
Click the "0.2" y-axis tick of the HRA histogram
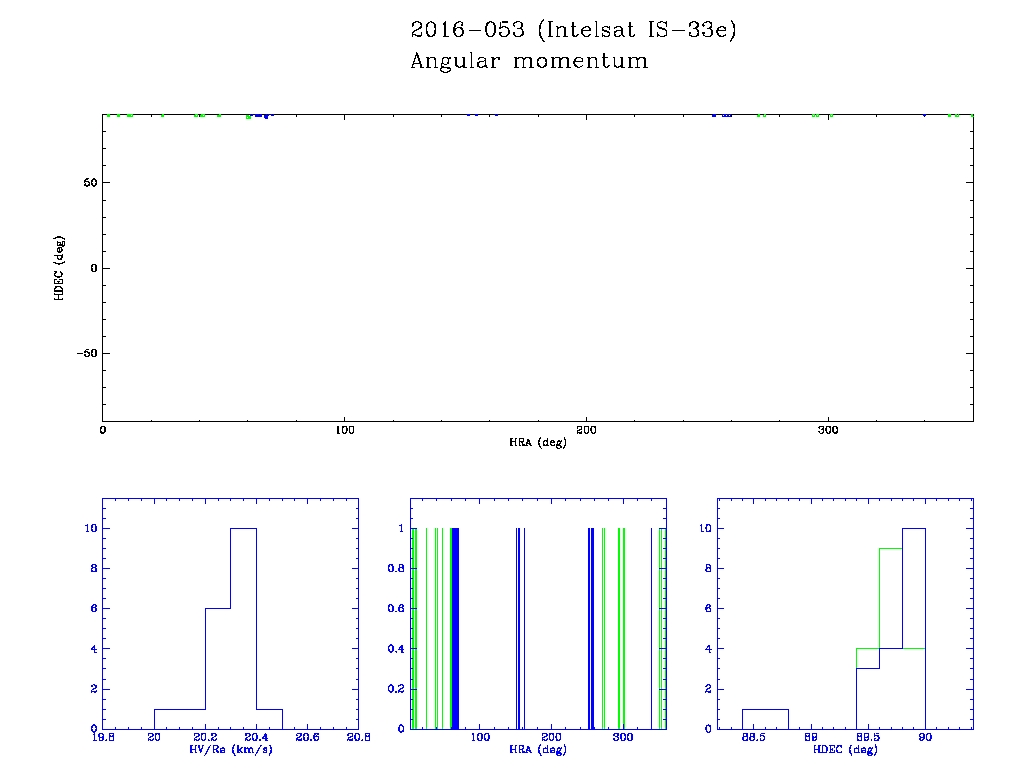pyautogui.click(x=396, y=689)
